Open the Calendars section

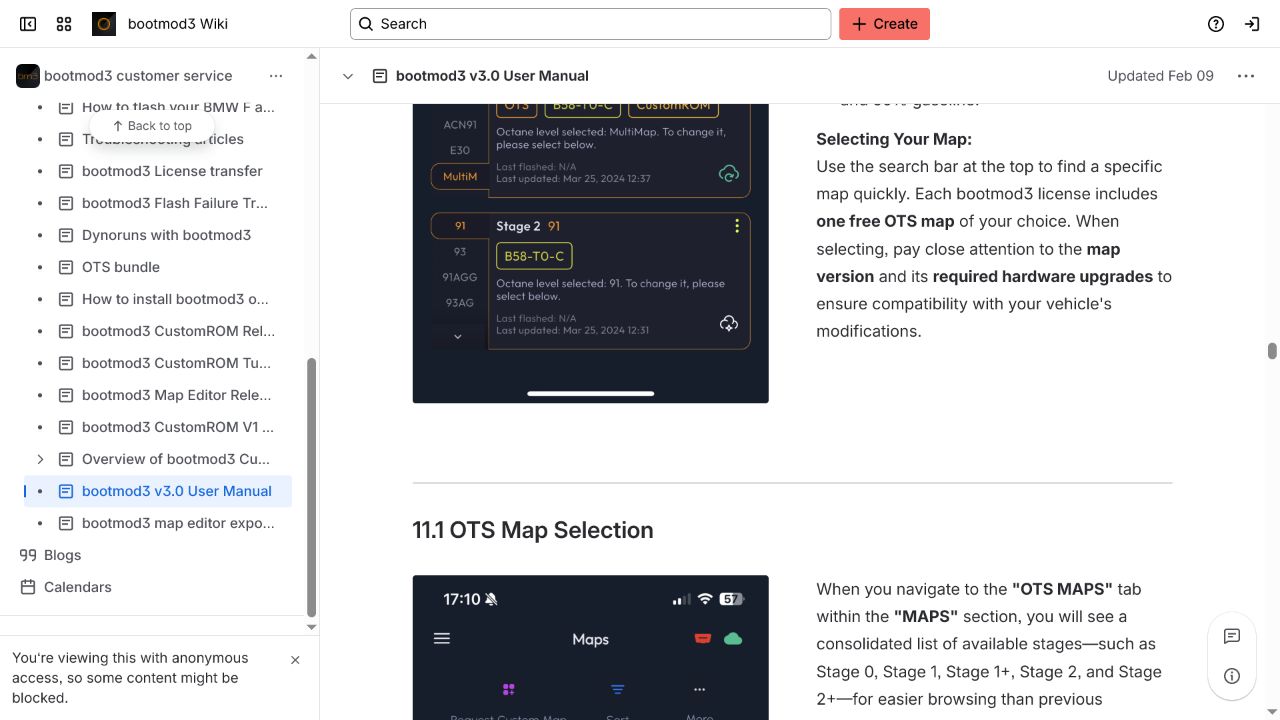click(78, 587)
